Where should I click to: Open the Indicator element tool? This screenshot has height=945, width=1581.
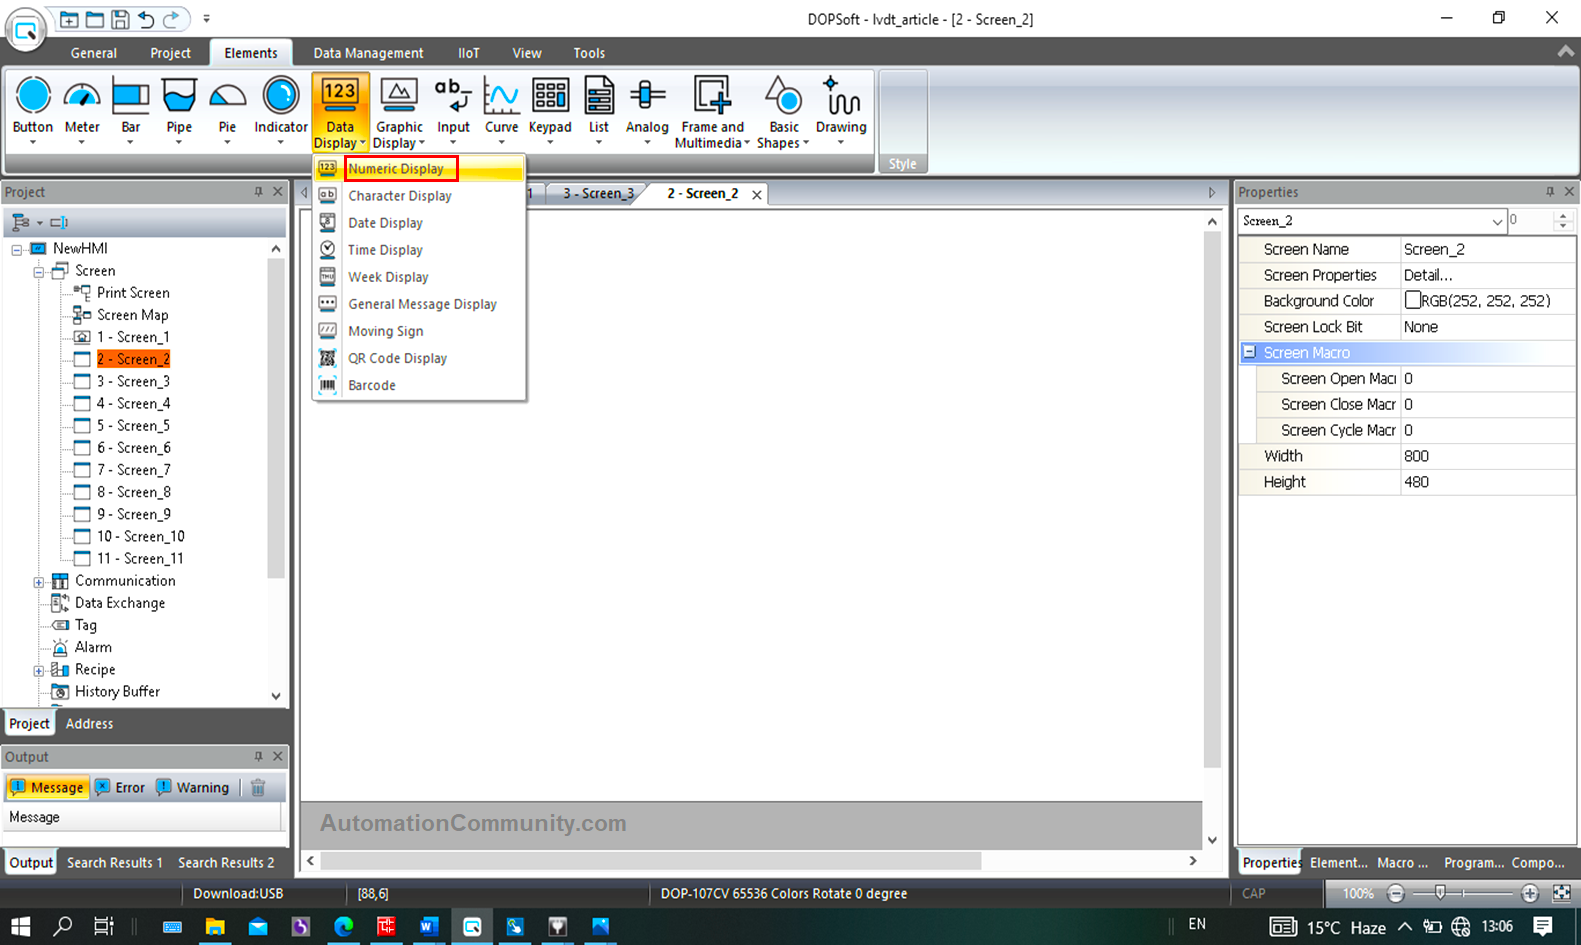tap(281, 111)
